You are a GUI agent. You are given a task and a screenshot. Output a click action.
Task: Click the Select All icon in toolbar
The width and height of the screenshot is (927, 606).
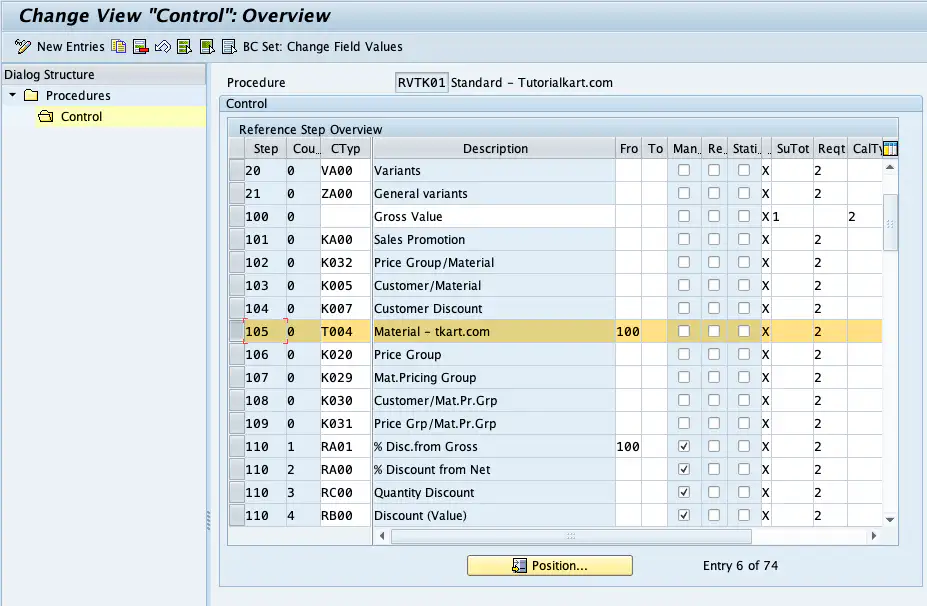pos(184,47)
